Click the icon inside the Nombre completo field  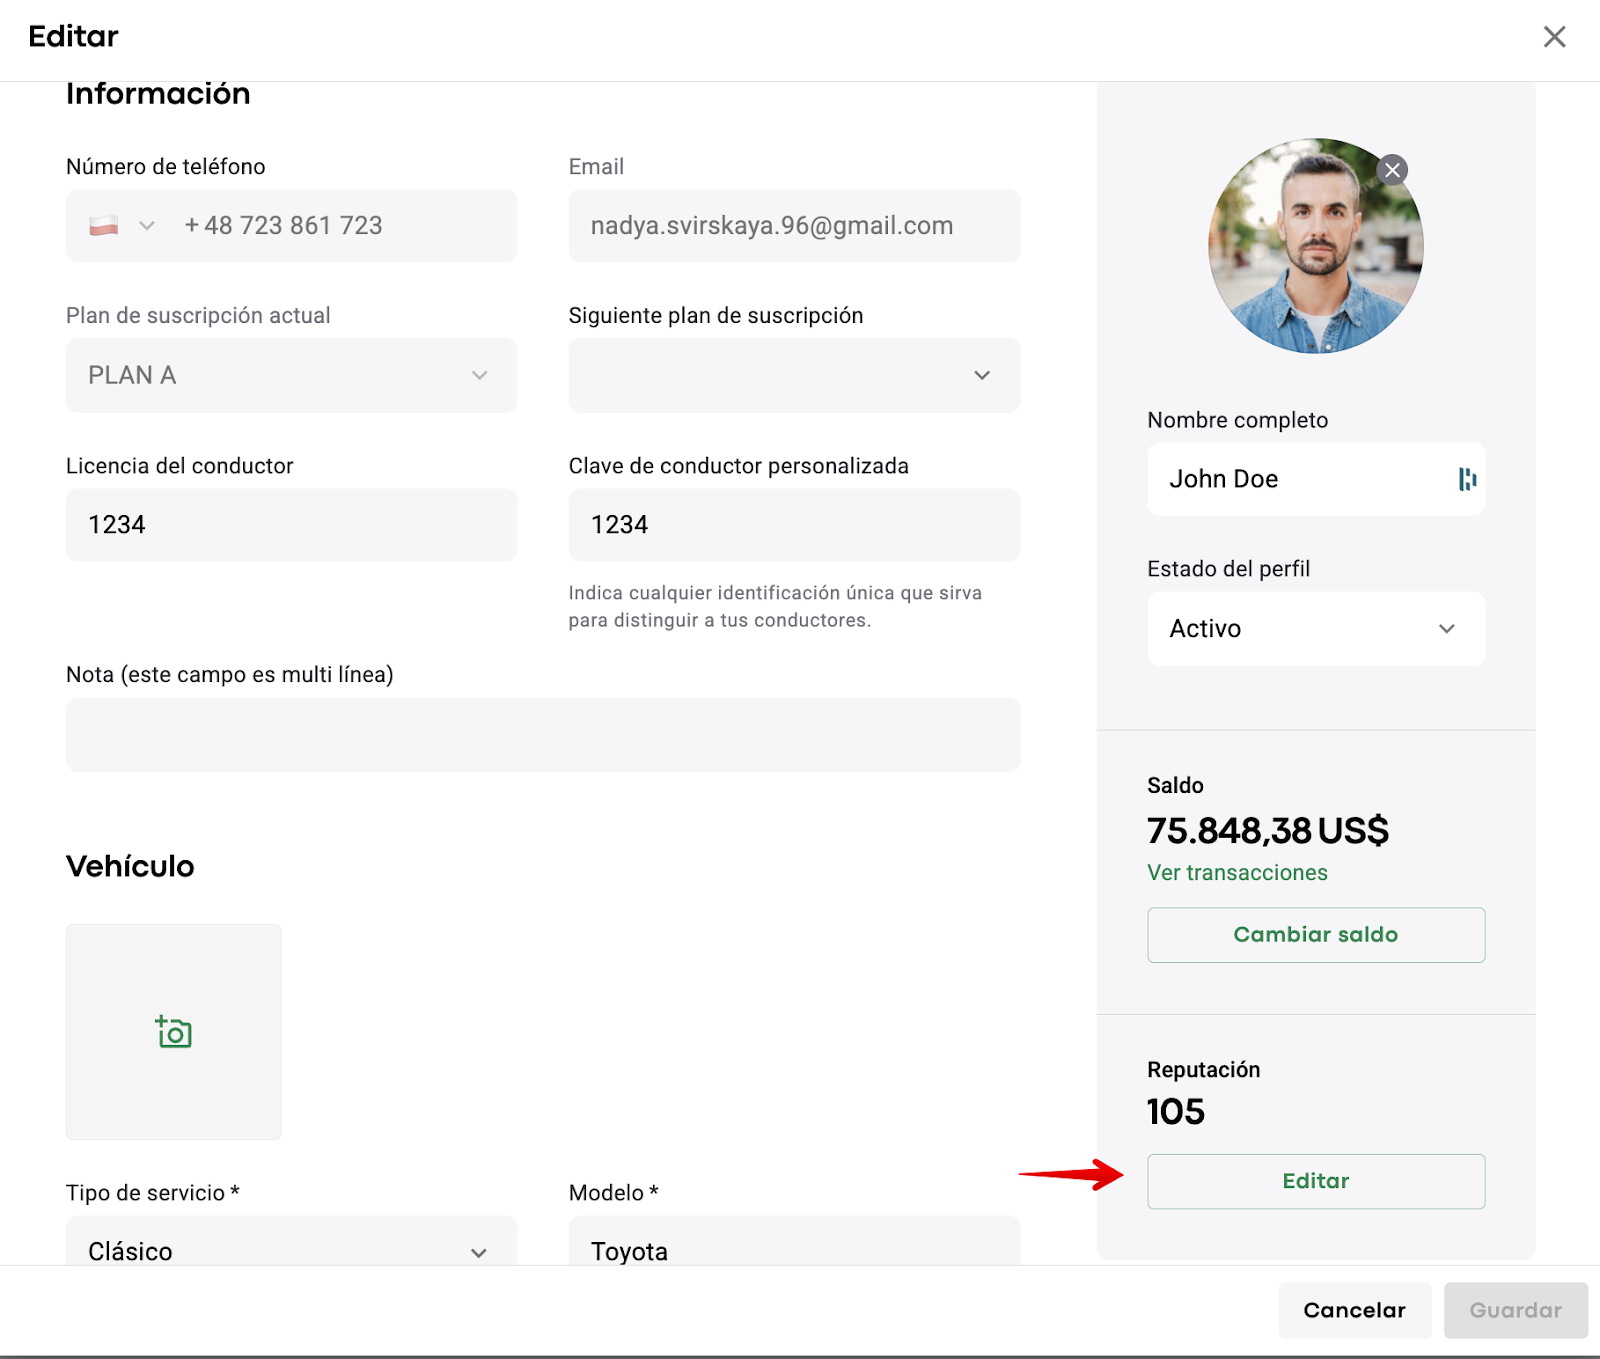pyautogui.click(x=1466, y=480)
